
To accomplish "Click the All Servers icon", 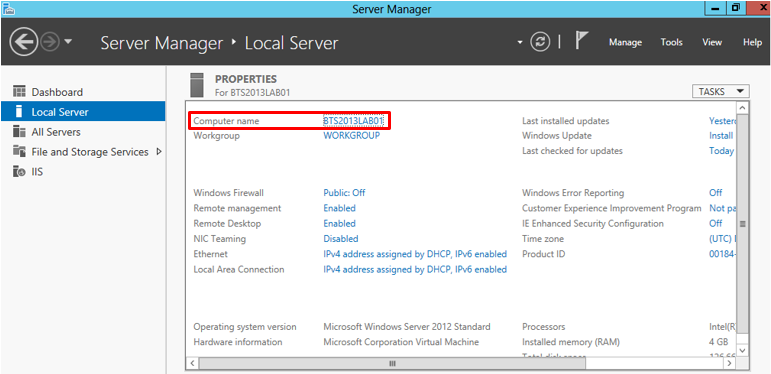I will [x=19, y=132].
